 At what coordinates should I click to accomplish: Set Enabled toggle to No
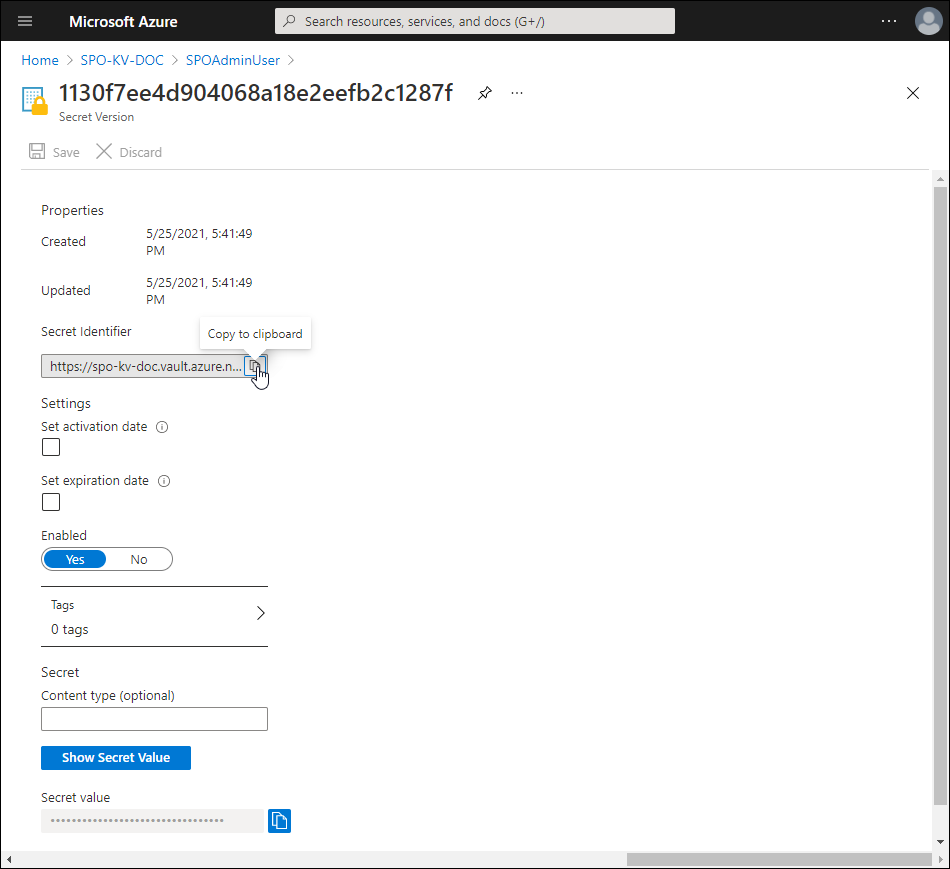click(139, 559)
